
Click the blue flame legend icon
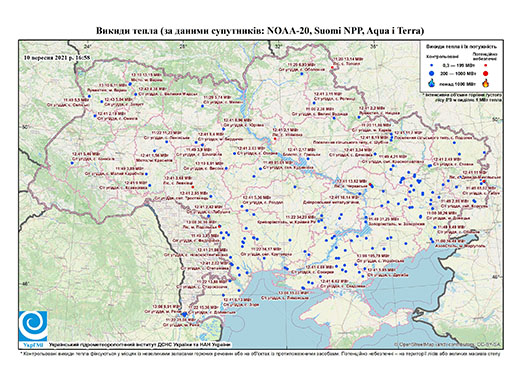coord(432,83)
